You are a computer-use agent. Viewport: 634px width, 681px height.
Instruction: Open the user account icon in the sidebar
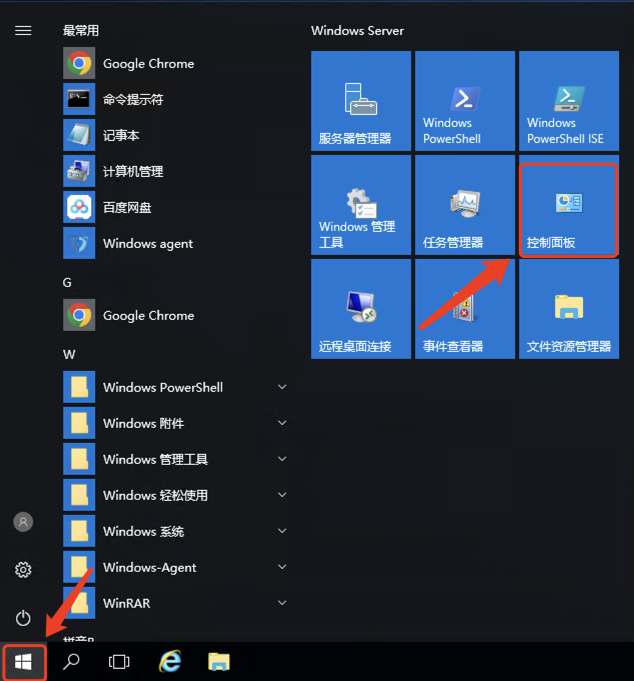(x=23, y=522)
